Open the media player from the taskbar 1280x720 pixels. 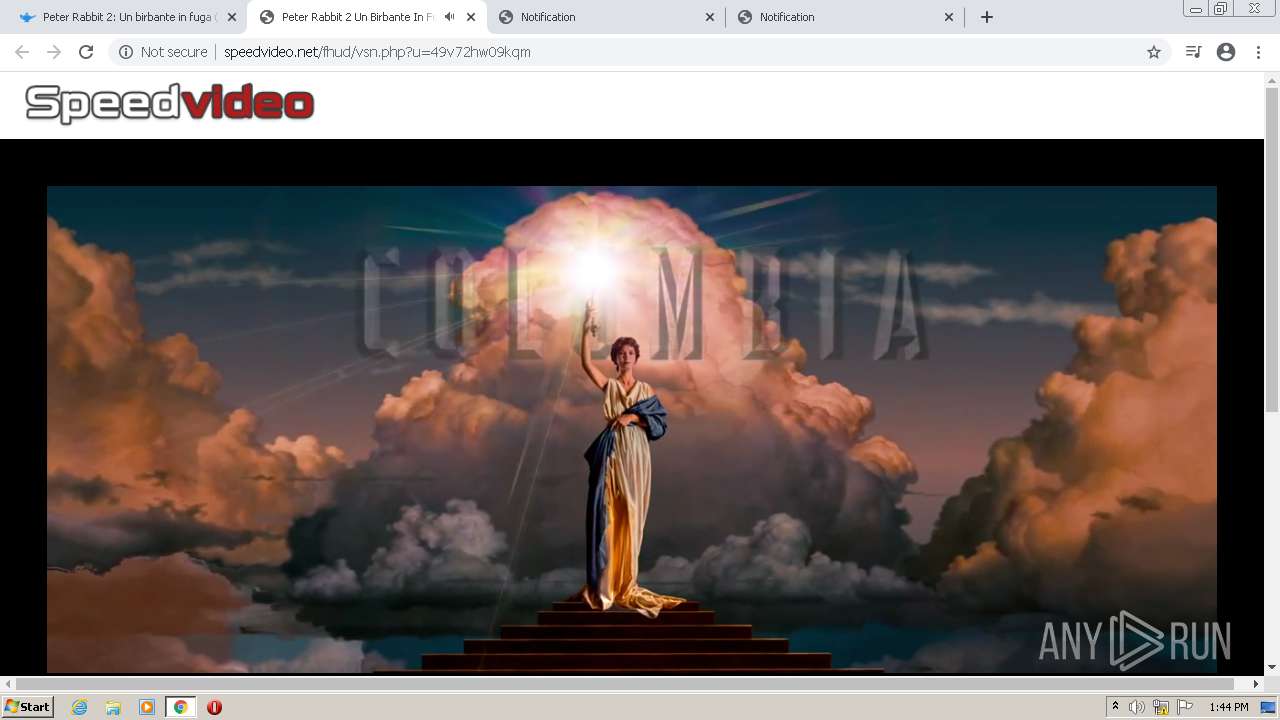click(147, 707)
